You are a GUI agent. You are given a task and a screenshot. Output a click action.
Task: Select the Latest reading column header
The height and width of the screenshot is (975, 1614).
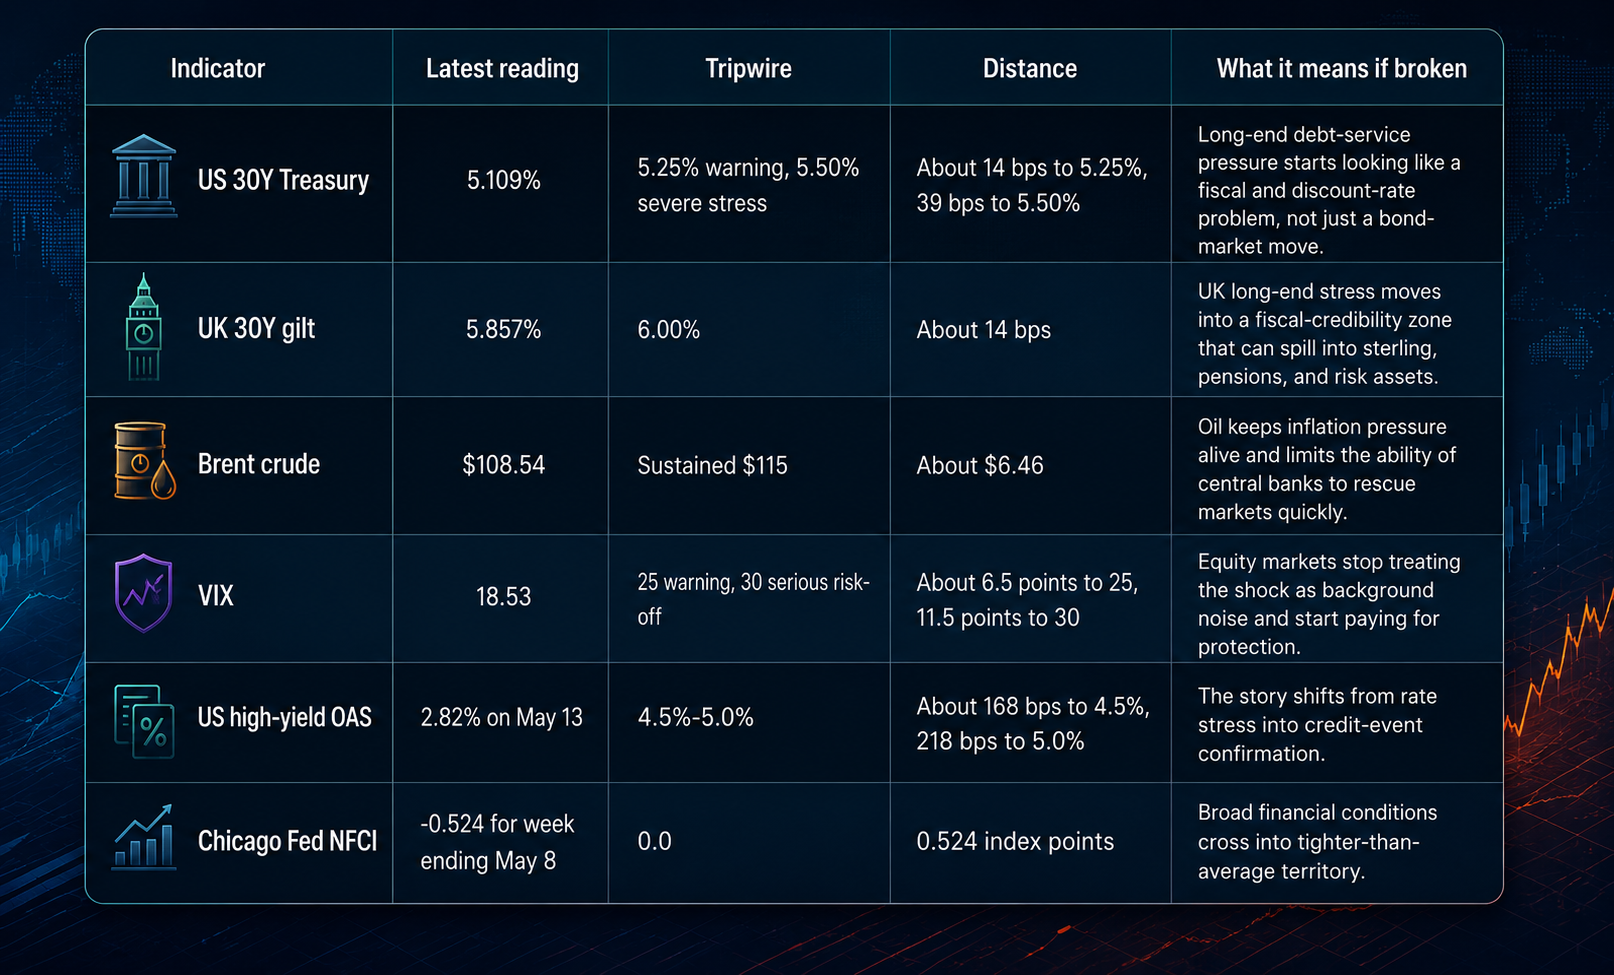click(502, 68)
